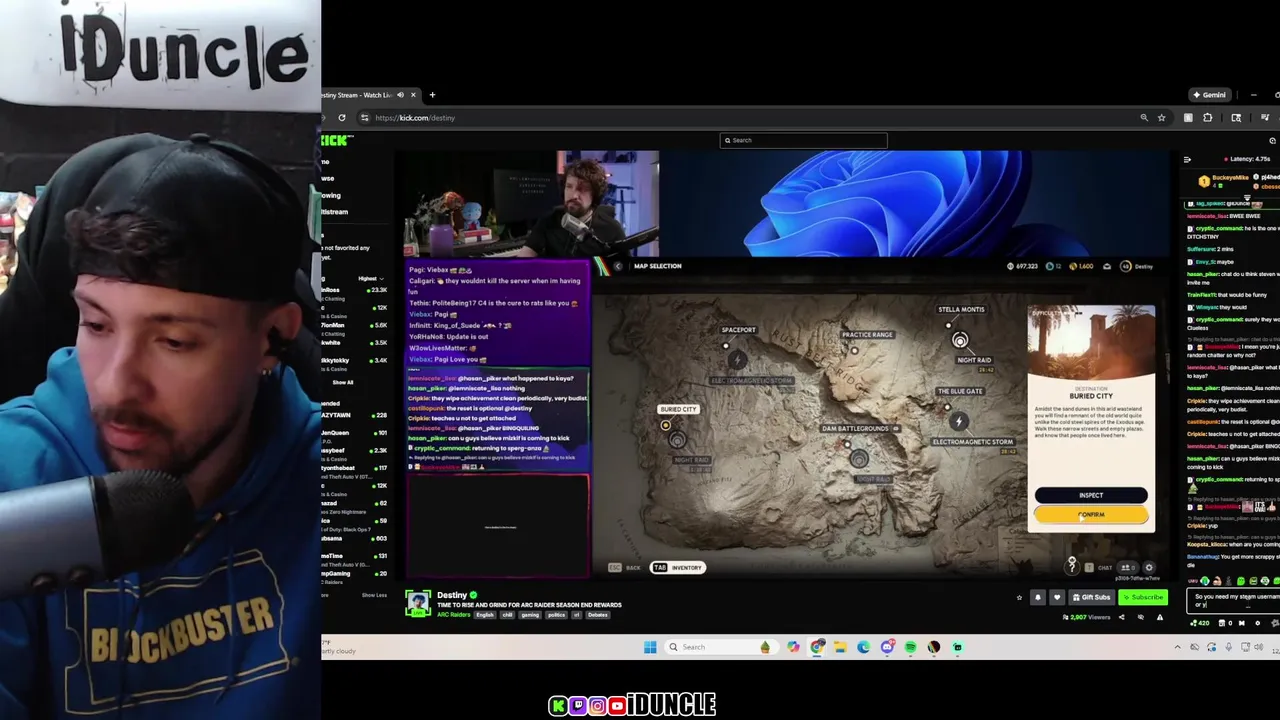Open the in-game squad members icon
This screenshot has height=720, width=1280.
1127,567
